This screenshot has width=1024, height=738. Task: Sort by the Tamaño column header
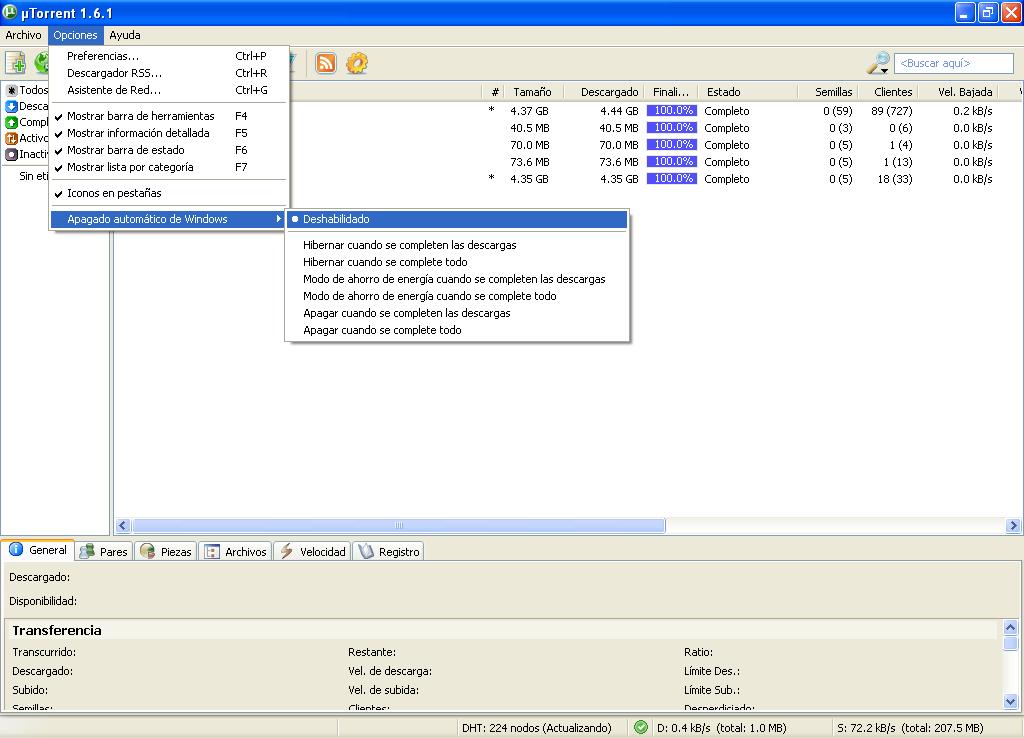point(533,92)
